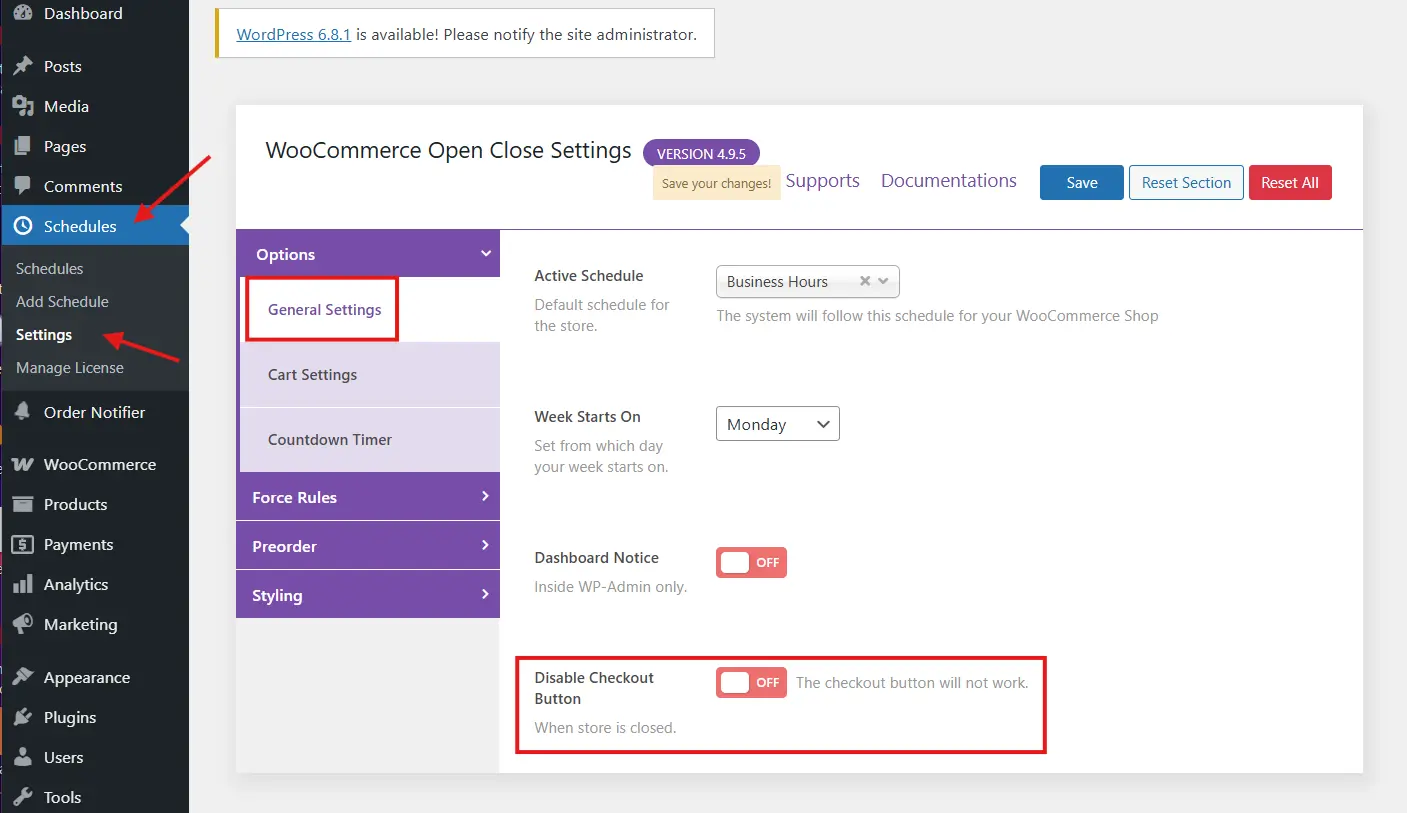
Task: Open the Analytics menu label
Action: 76,585
